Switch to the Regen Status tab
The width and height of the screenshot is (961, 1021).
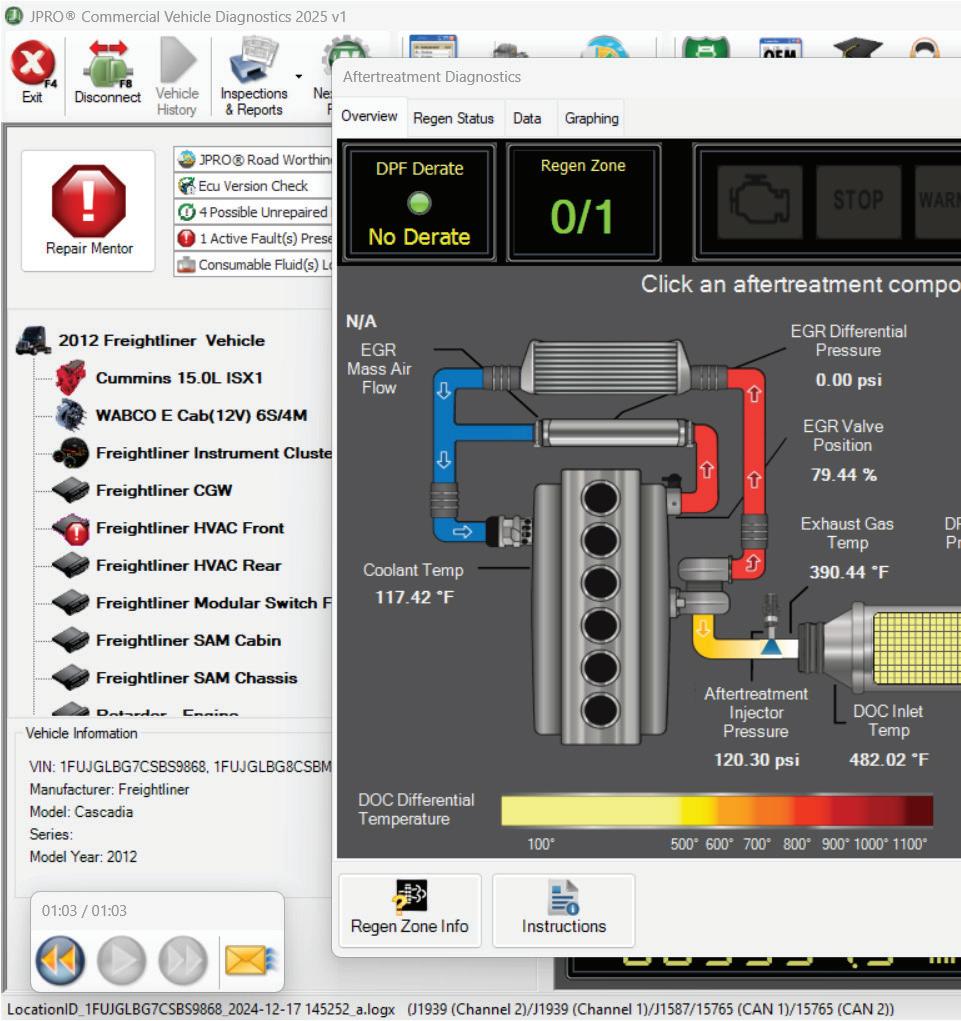453,119
